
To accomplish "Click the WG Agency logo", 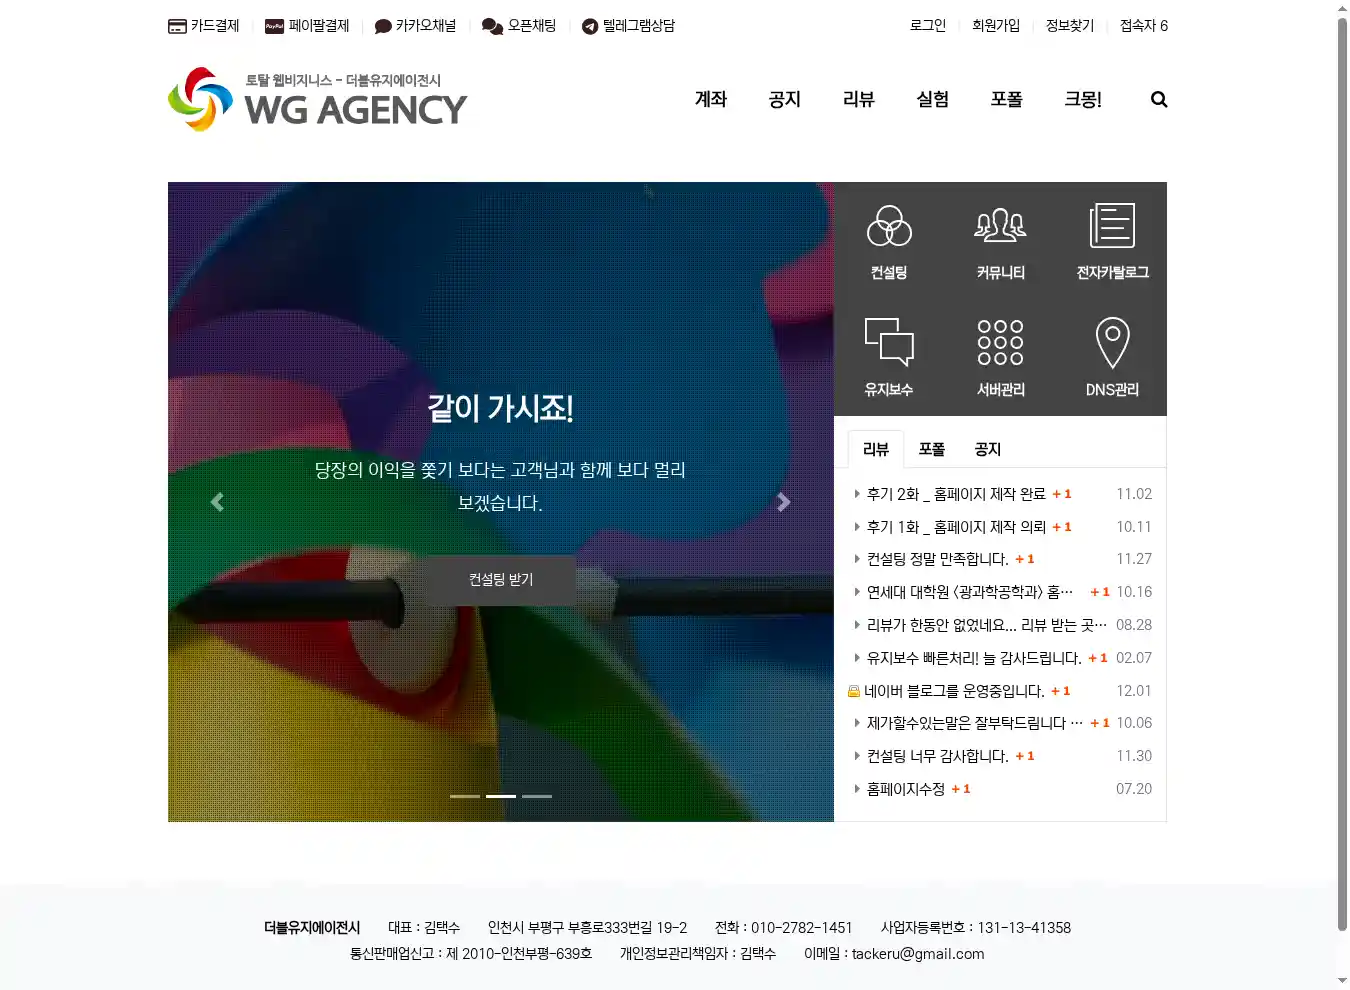I will point(317,100).
